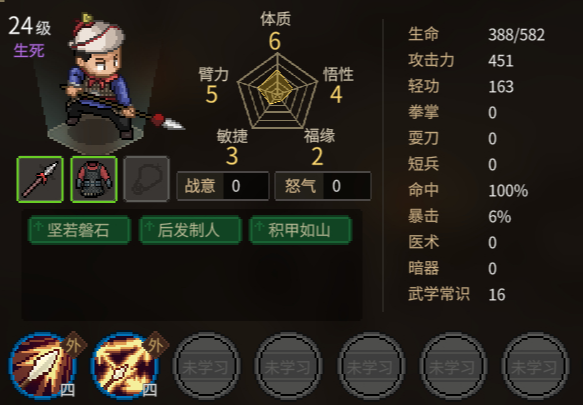Click the second 未学习 skill slot
The height and width of the screenshot is (405, 583).
[289, 367]
